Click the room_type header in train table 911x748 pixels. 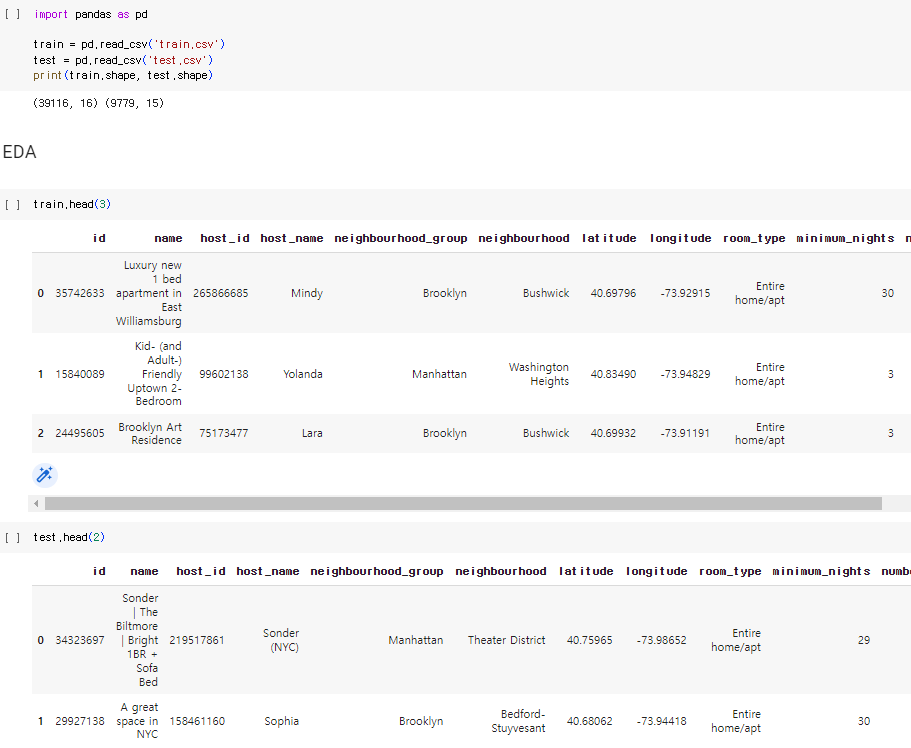pyautogui.click(x=754, y=238)
